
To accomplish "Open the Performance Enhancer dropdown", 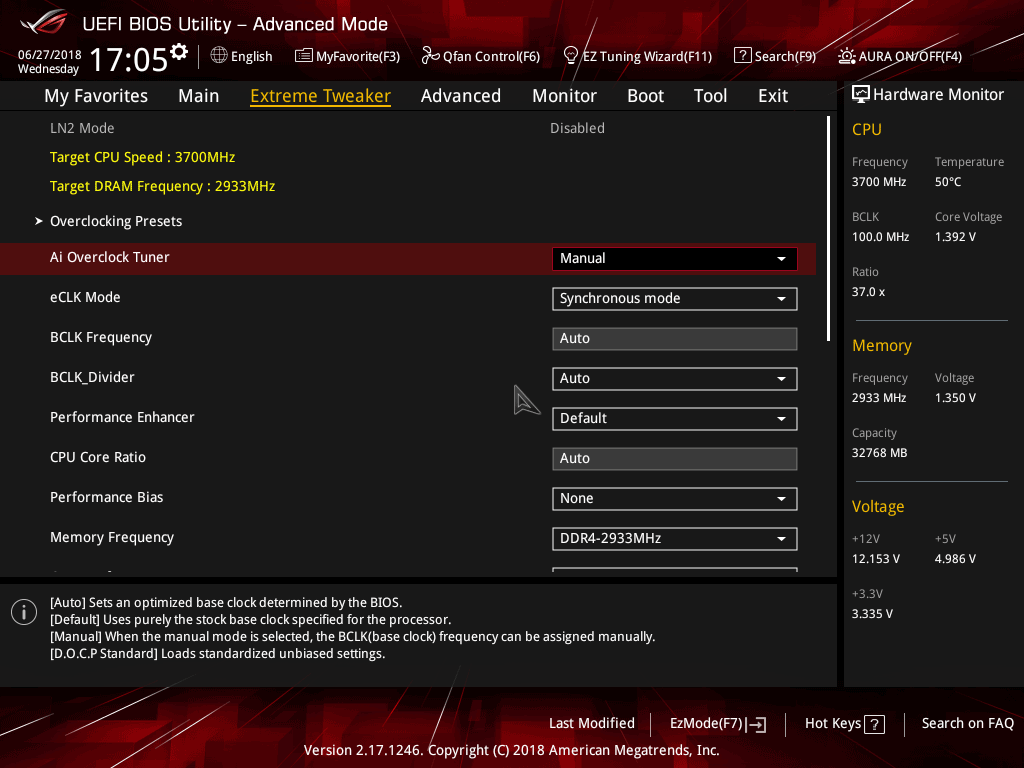I will tap(675, 419).
